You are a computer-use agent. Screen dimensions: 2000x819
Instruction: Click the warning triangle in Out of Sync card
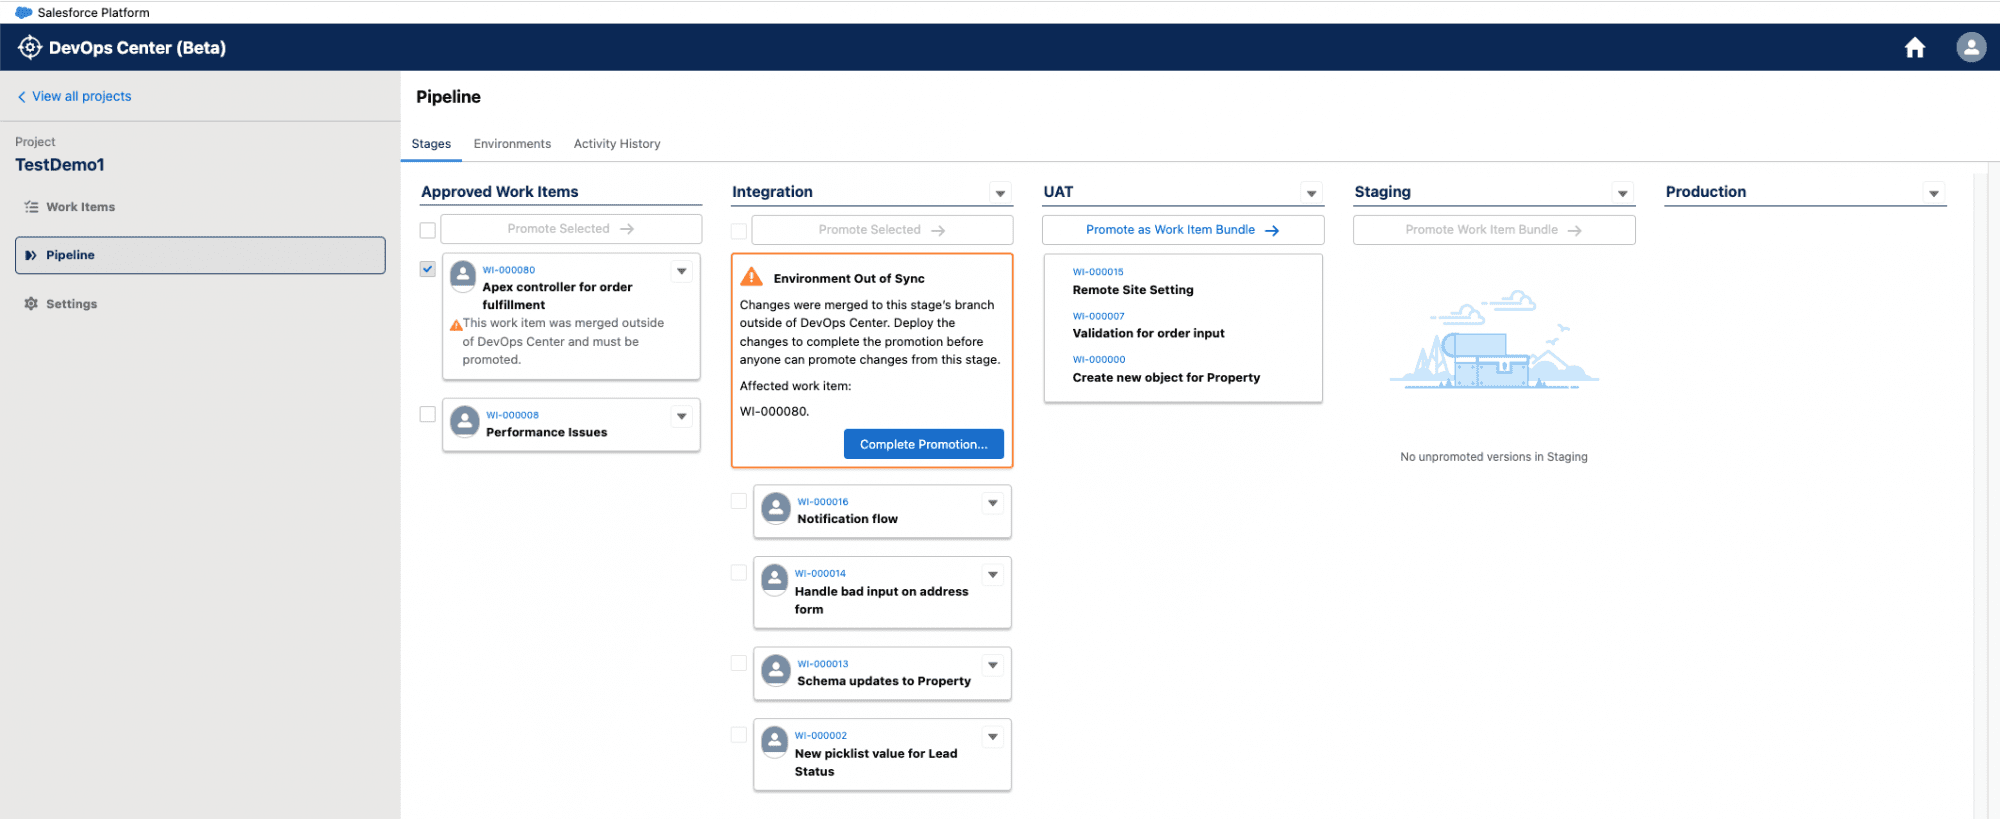tap(752, 278)
